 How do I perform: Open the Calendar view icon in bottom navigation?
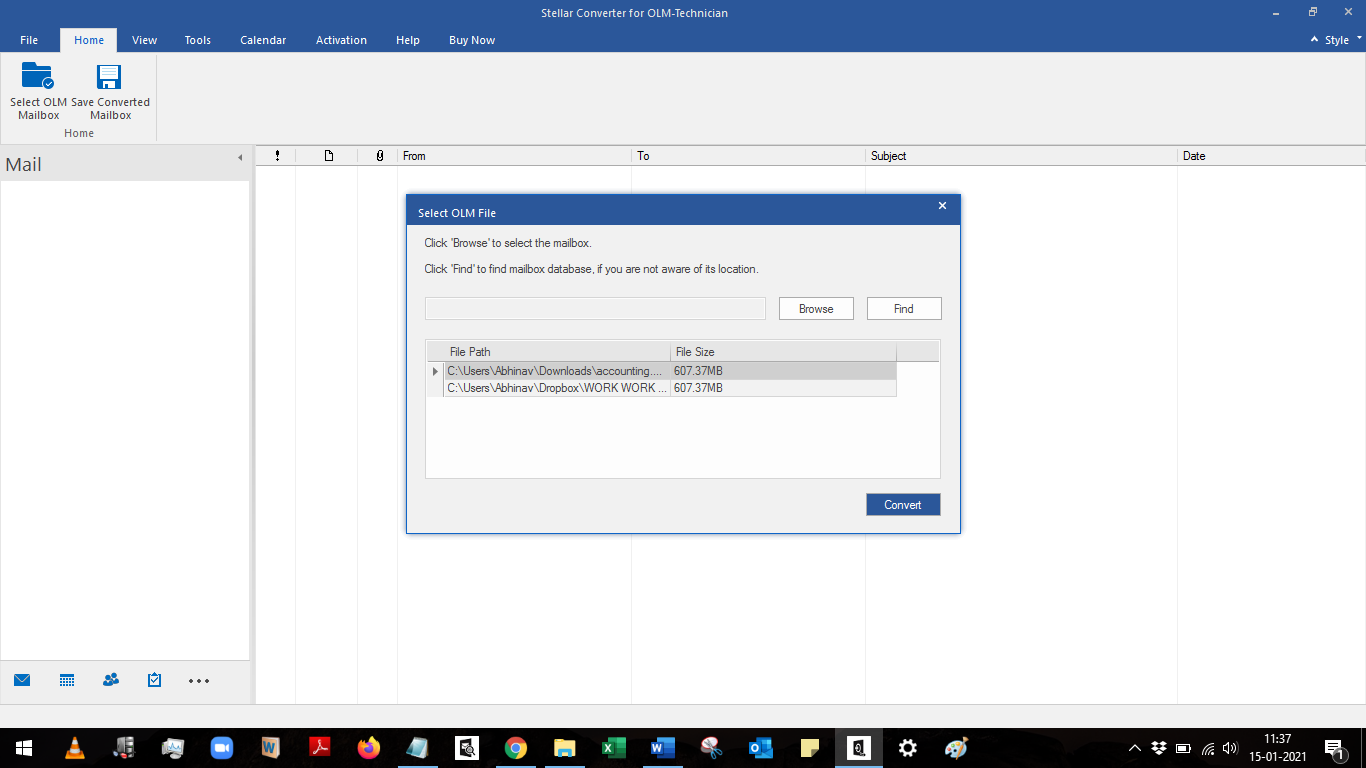click(67, 680)
